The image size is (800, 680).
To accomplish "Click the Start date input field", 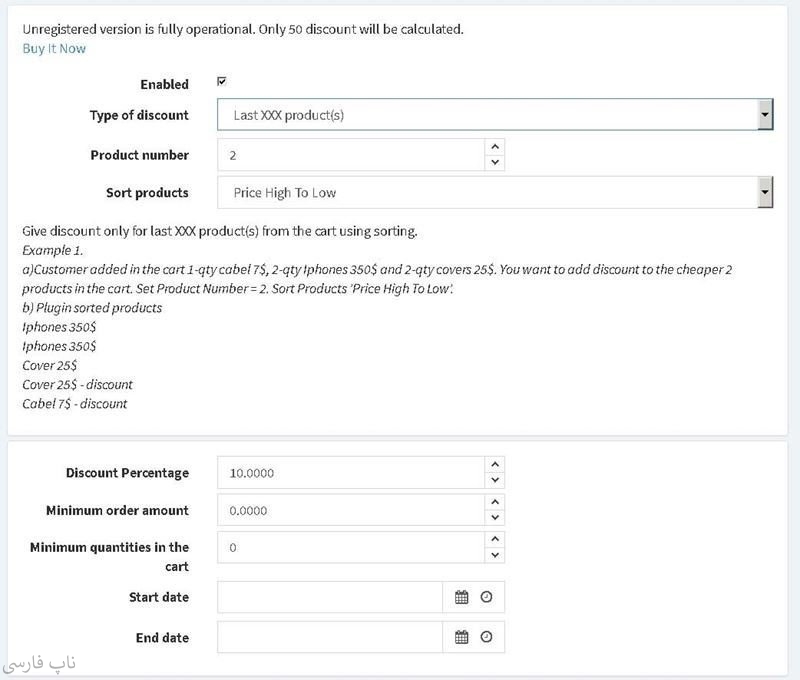I will [x=330, y=597].
